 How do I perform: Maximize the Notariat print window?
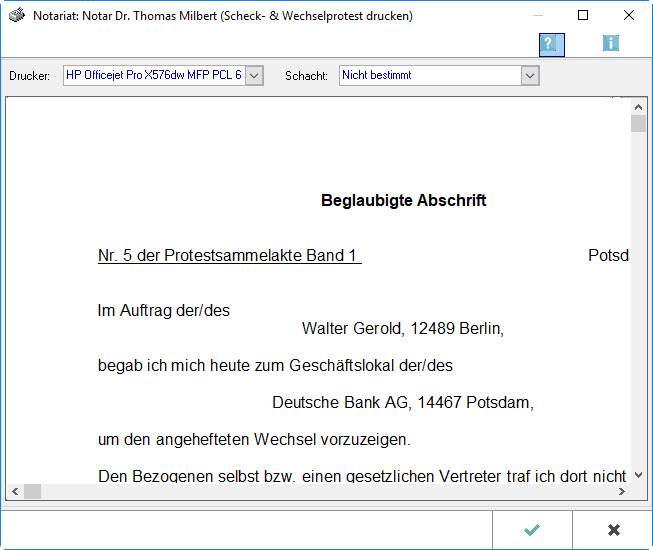click(583, 15)
